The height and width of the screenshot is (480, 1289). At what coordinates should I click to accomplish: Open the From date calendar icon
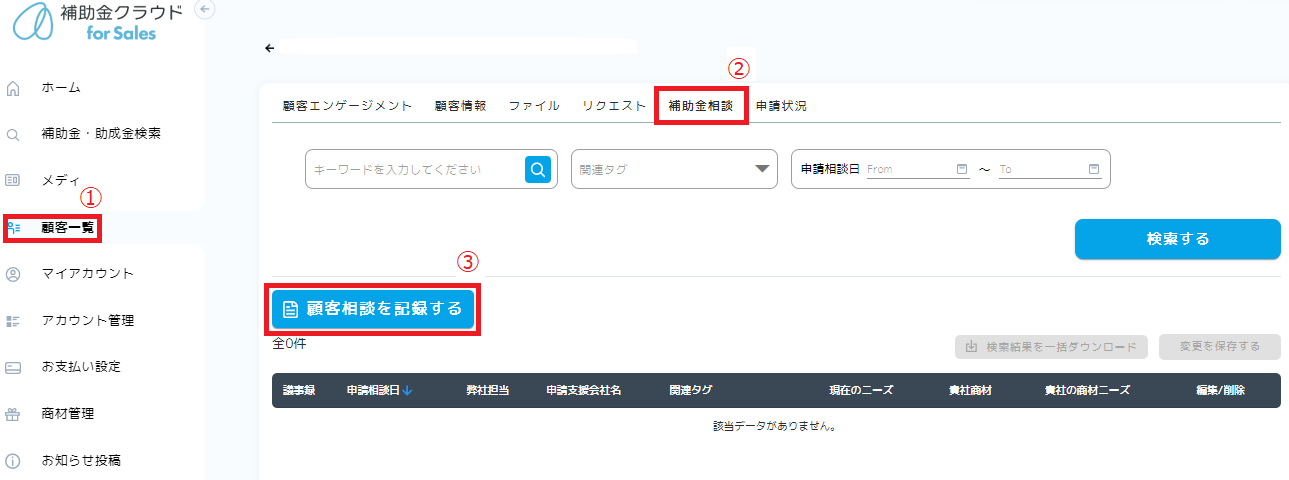pos(962,169)
